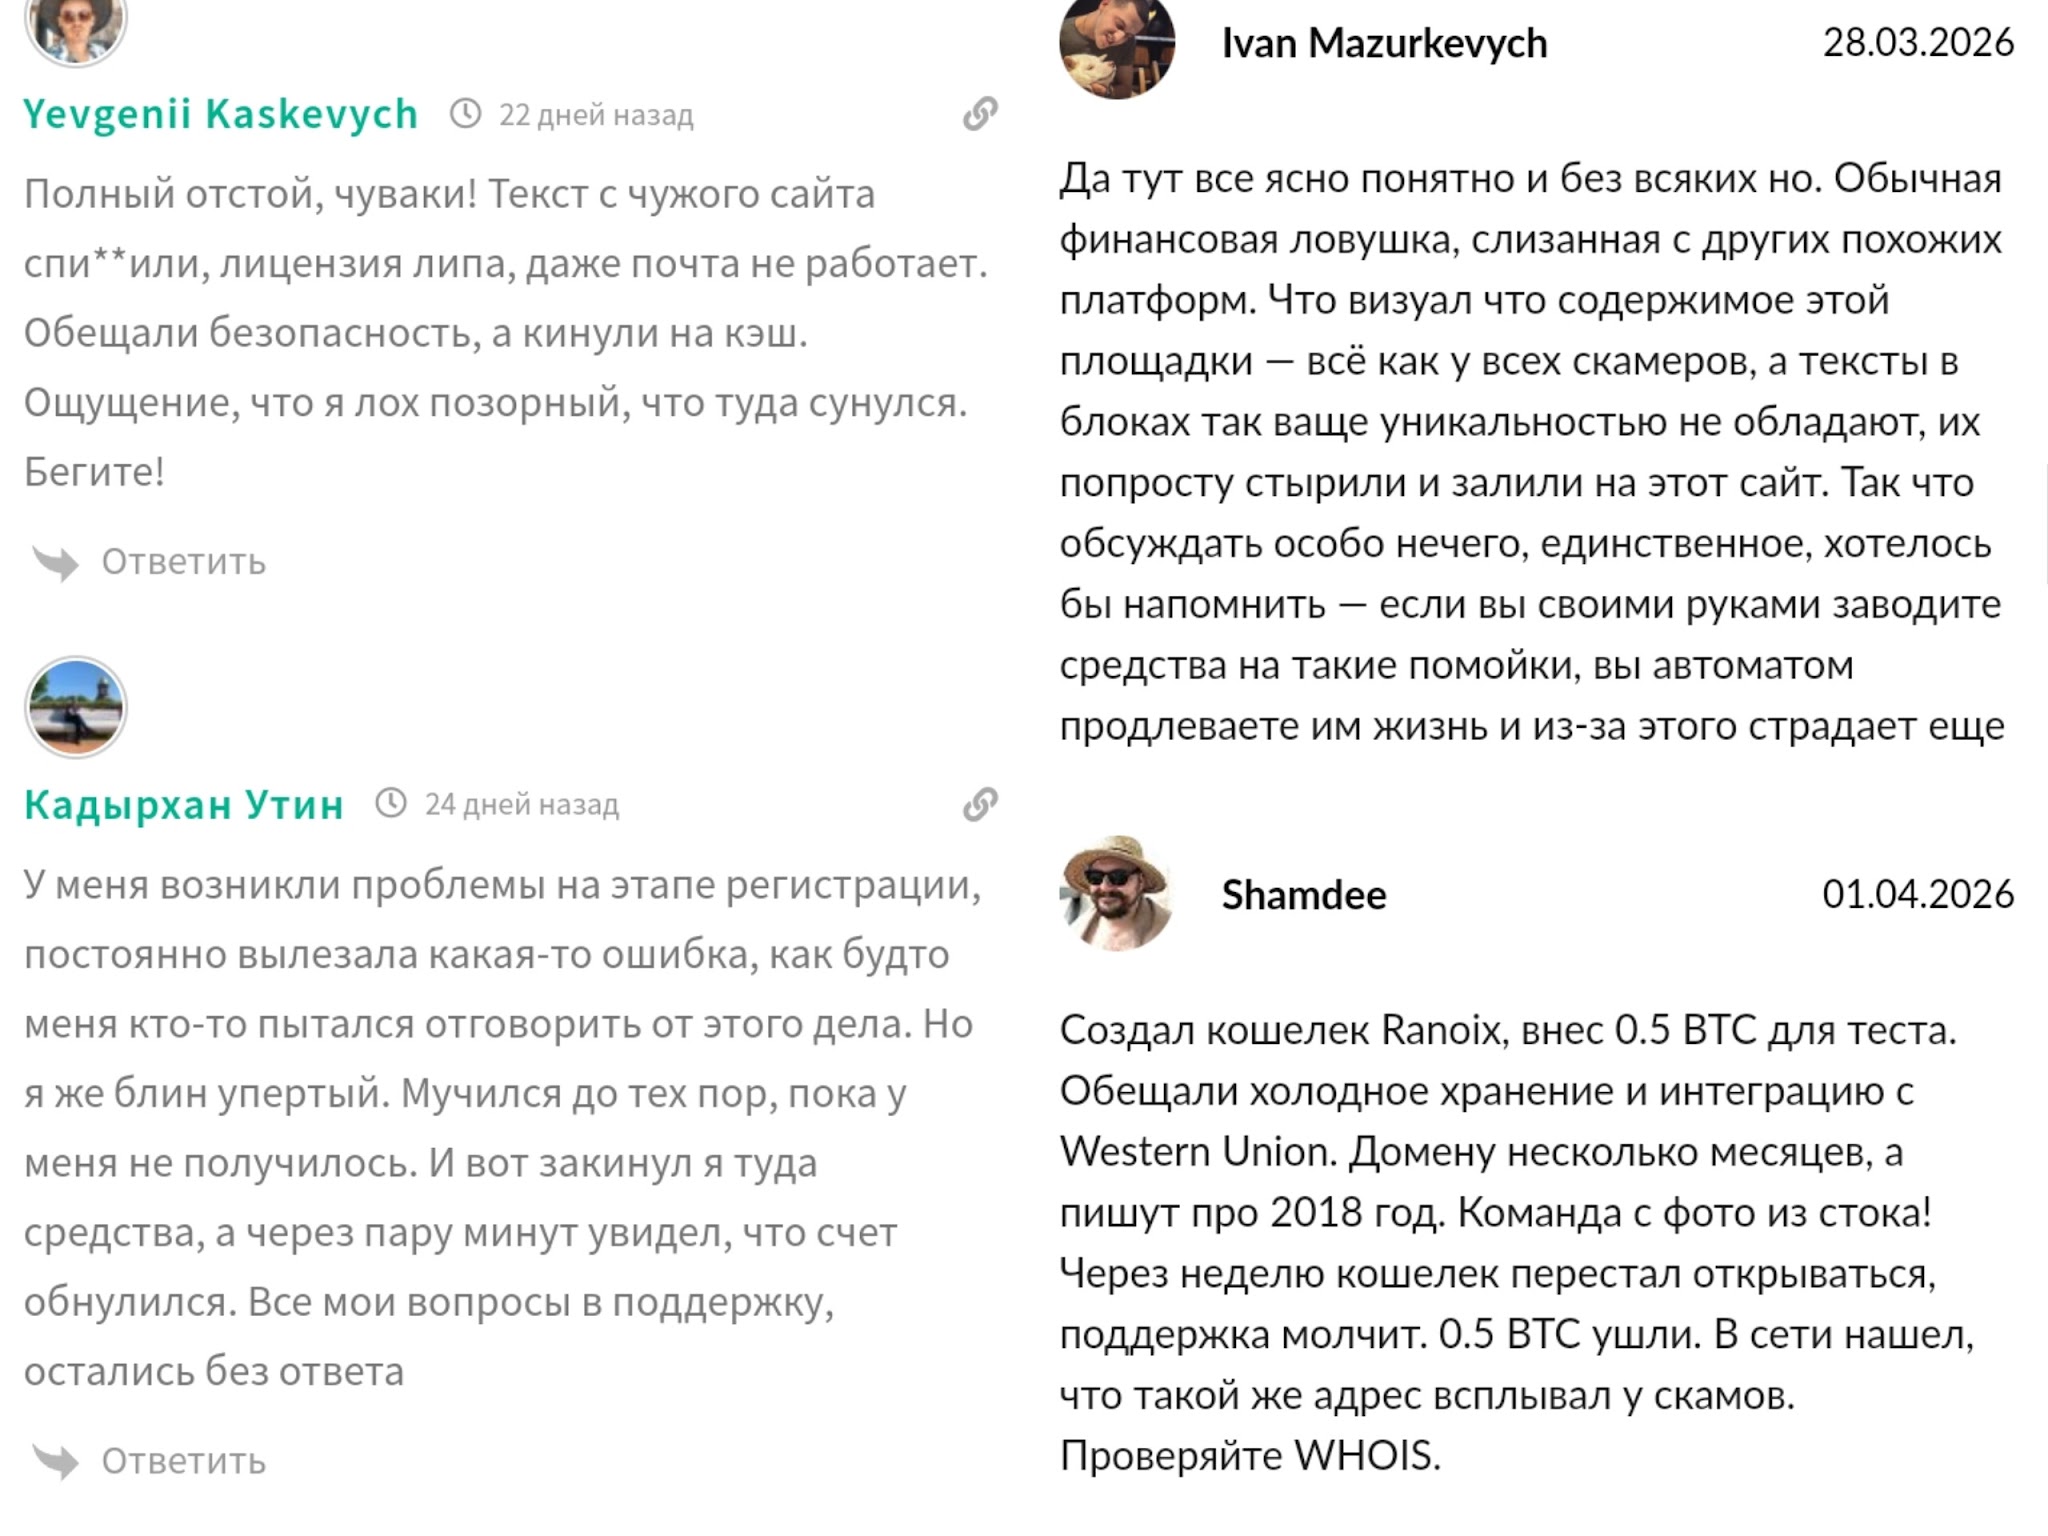This screenshot has height=1536, width=2048.
Task: Click "Ответить" under Yevgenii's comment
Action: point(184,562)
